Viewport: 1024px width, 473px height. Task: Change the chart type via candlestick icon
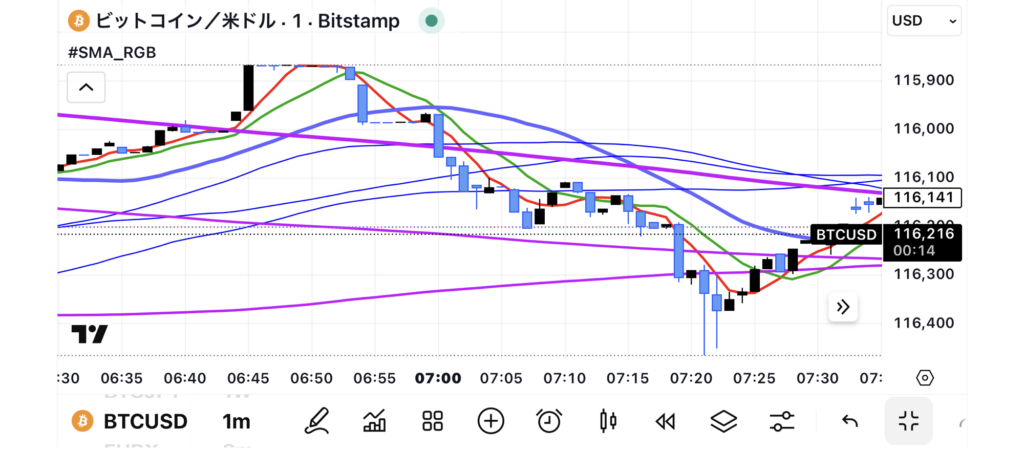[x=606, y=421]
